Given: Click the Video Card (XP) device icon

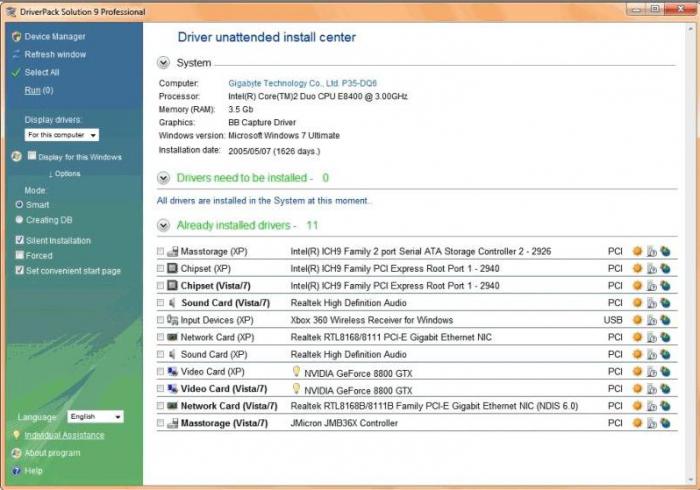Looking at the screenshot, I should coord(172,371).
